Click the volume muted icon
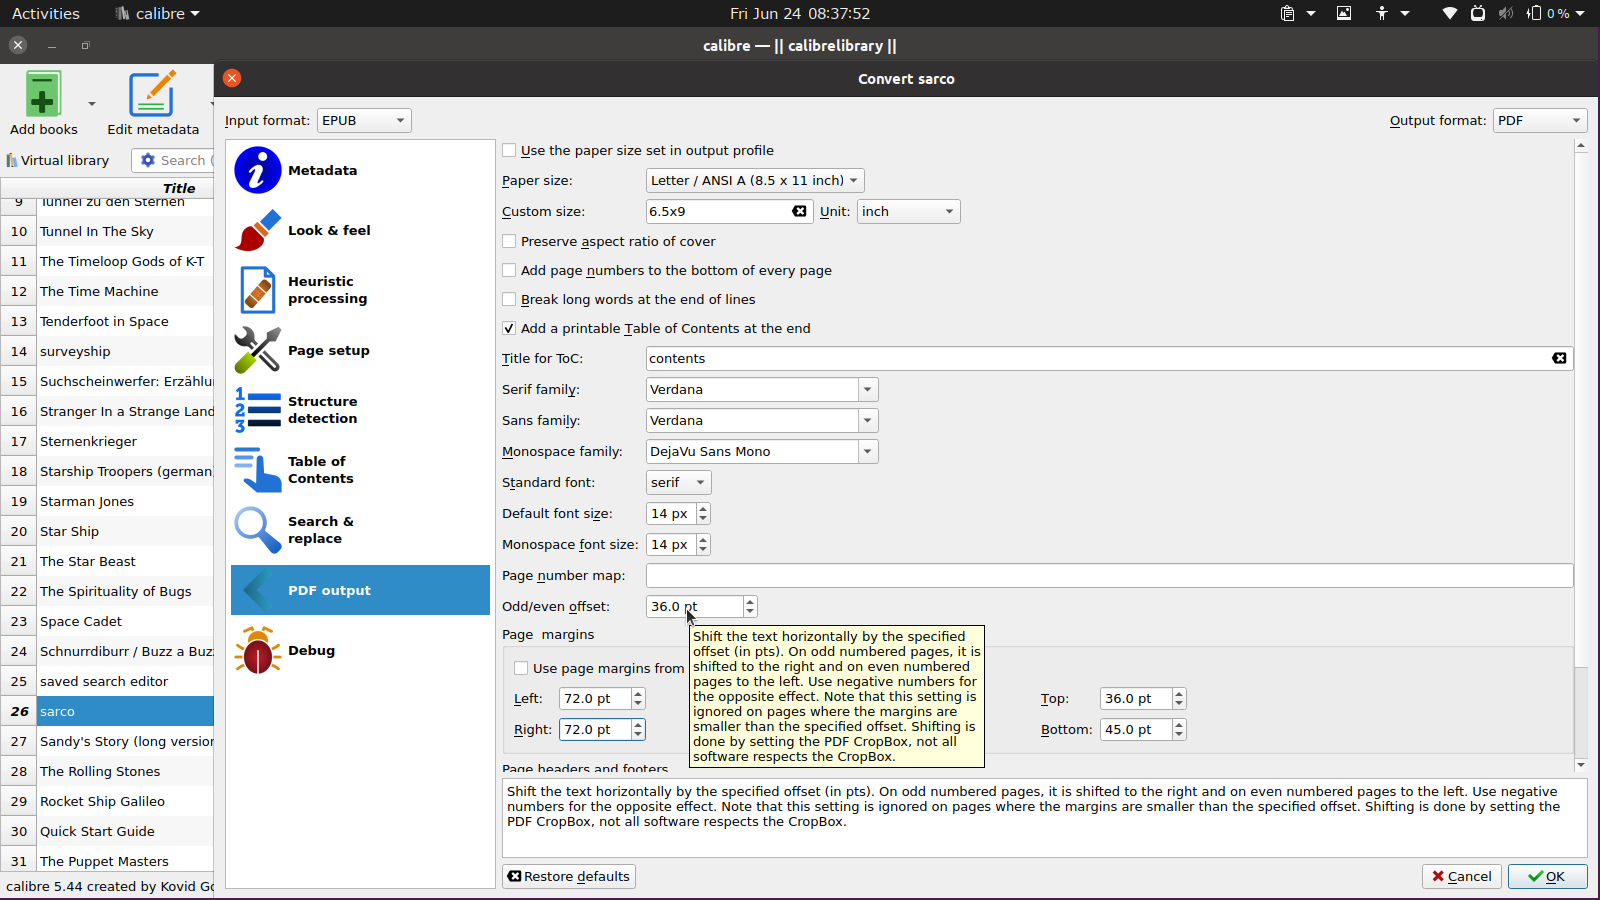The image size is (1600, 900). 1506,13
